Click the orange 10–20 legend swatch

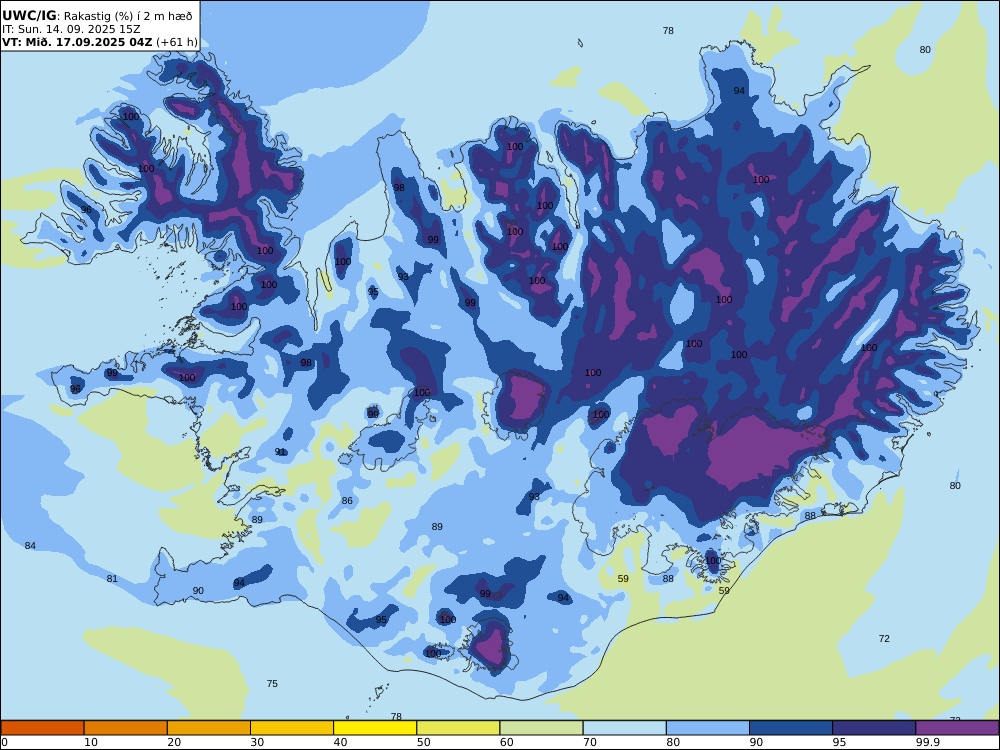[x=126, y=728]
